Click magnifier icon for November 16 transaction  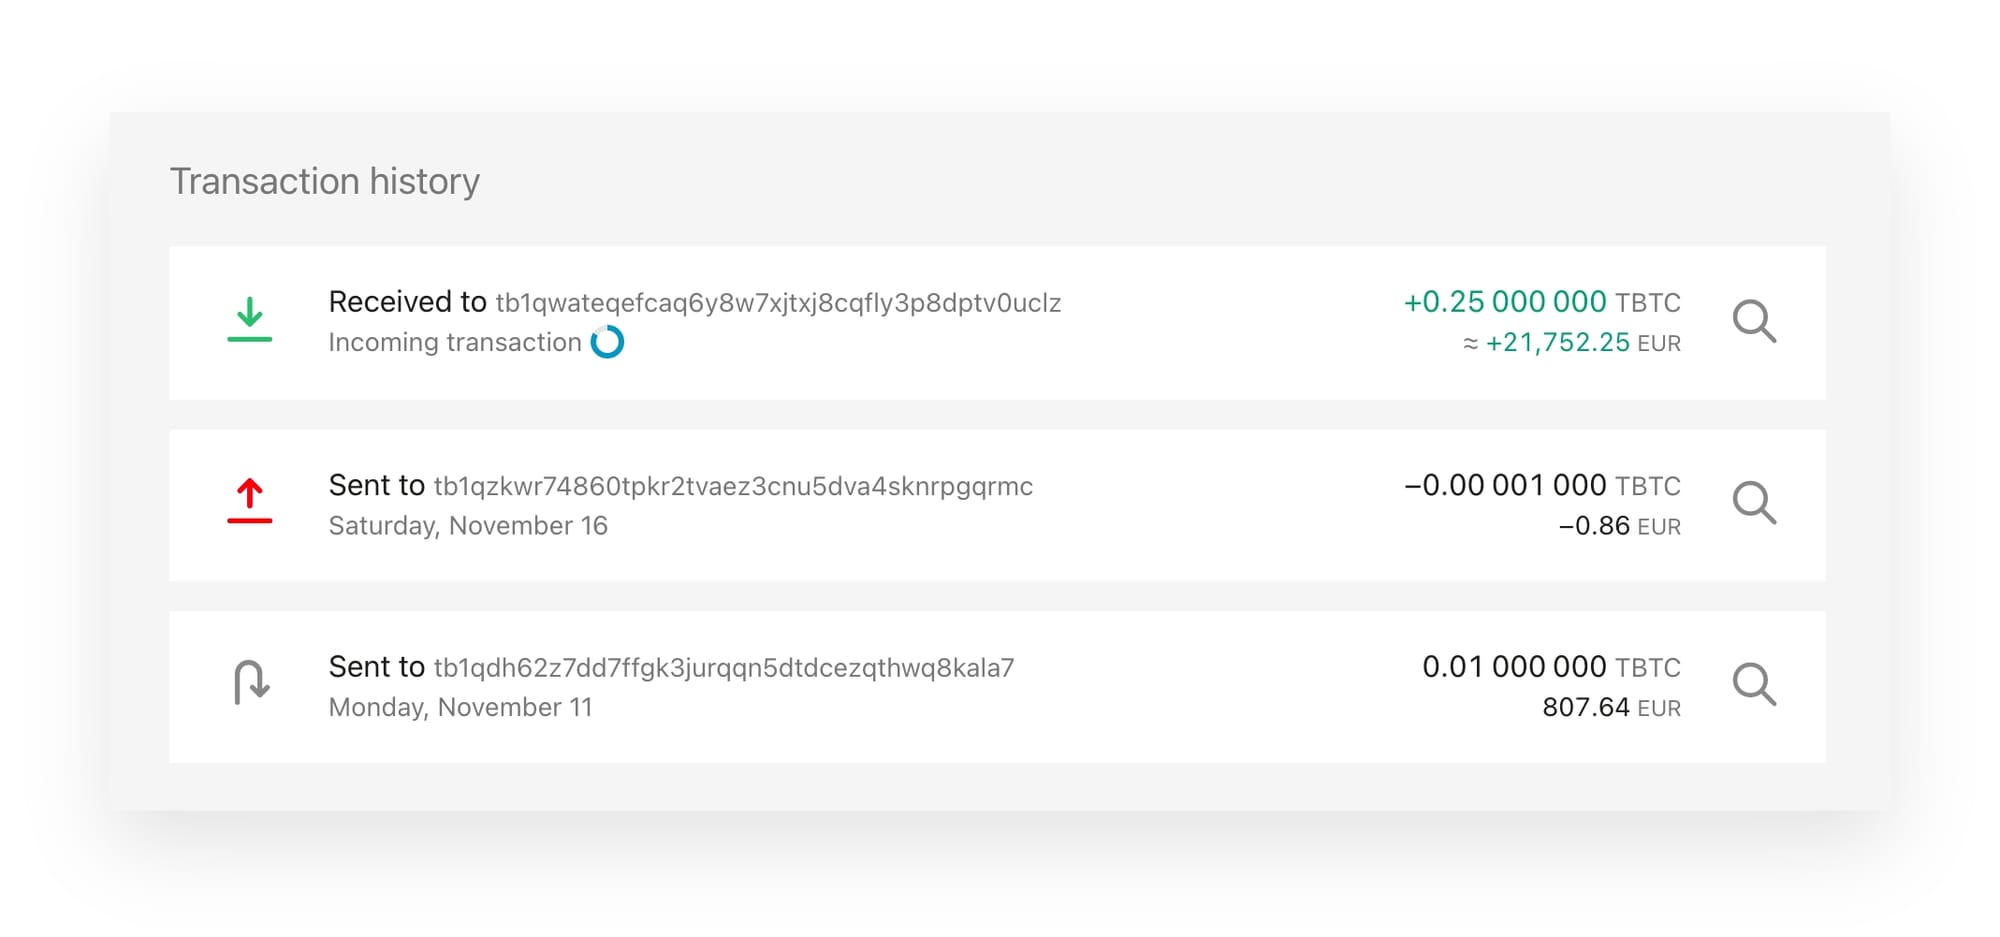[1754, 503]
